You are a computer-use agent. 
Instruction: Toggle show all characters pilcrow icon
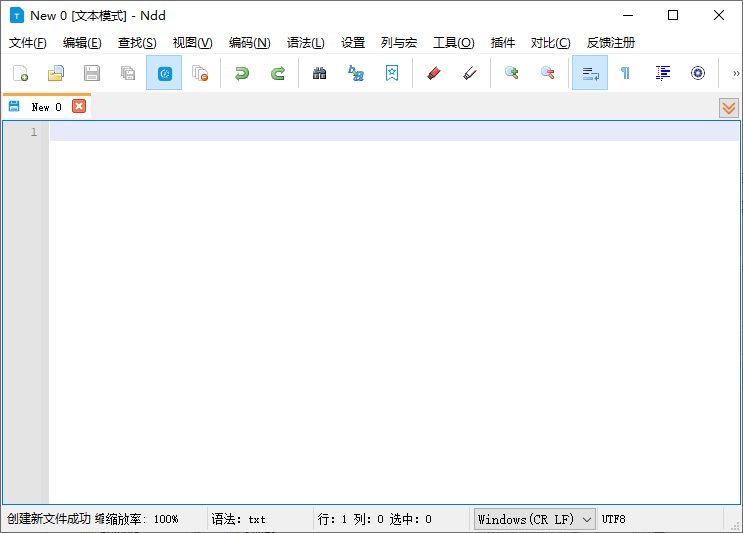click(x=625, y=73)
